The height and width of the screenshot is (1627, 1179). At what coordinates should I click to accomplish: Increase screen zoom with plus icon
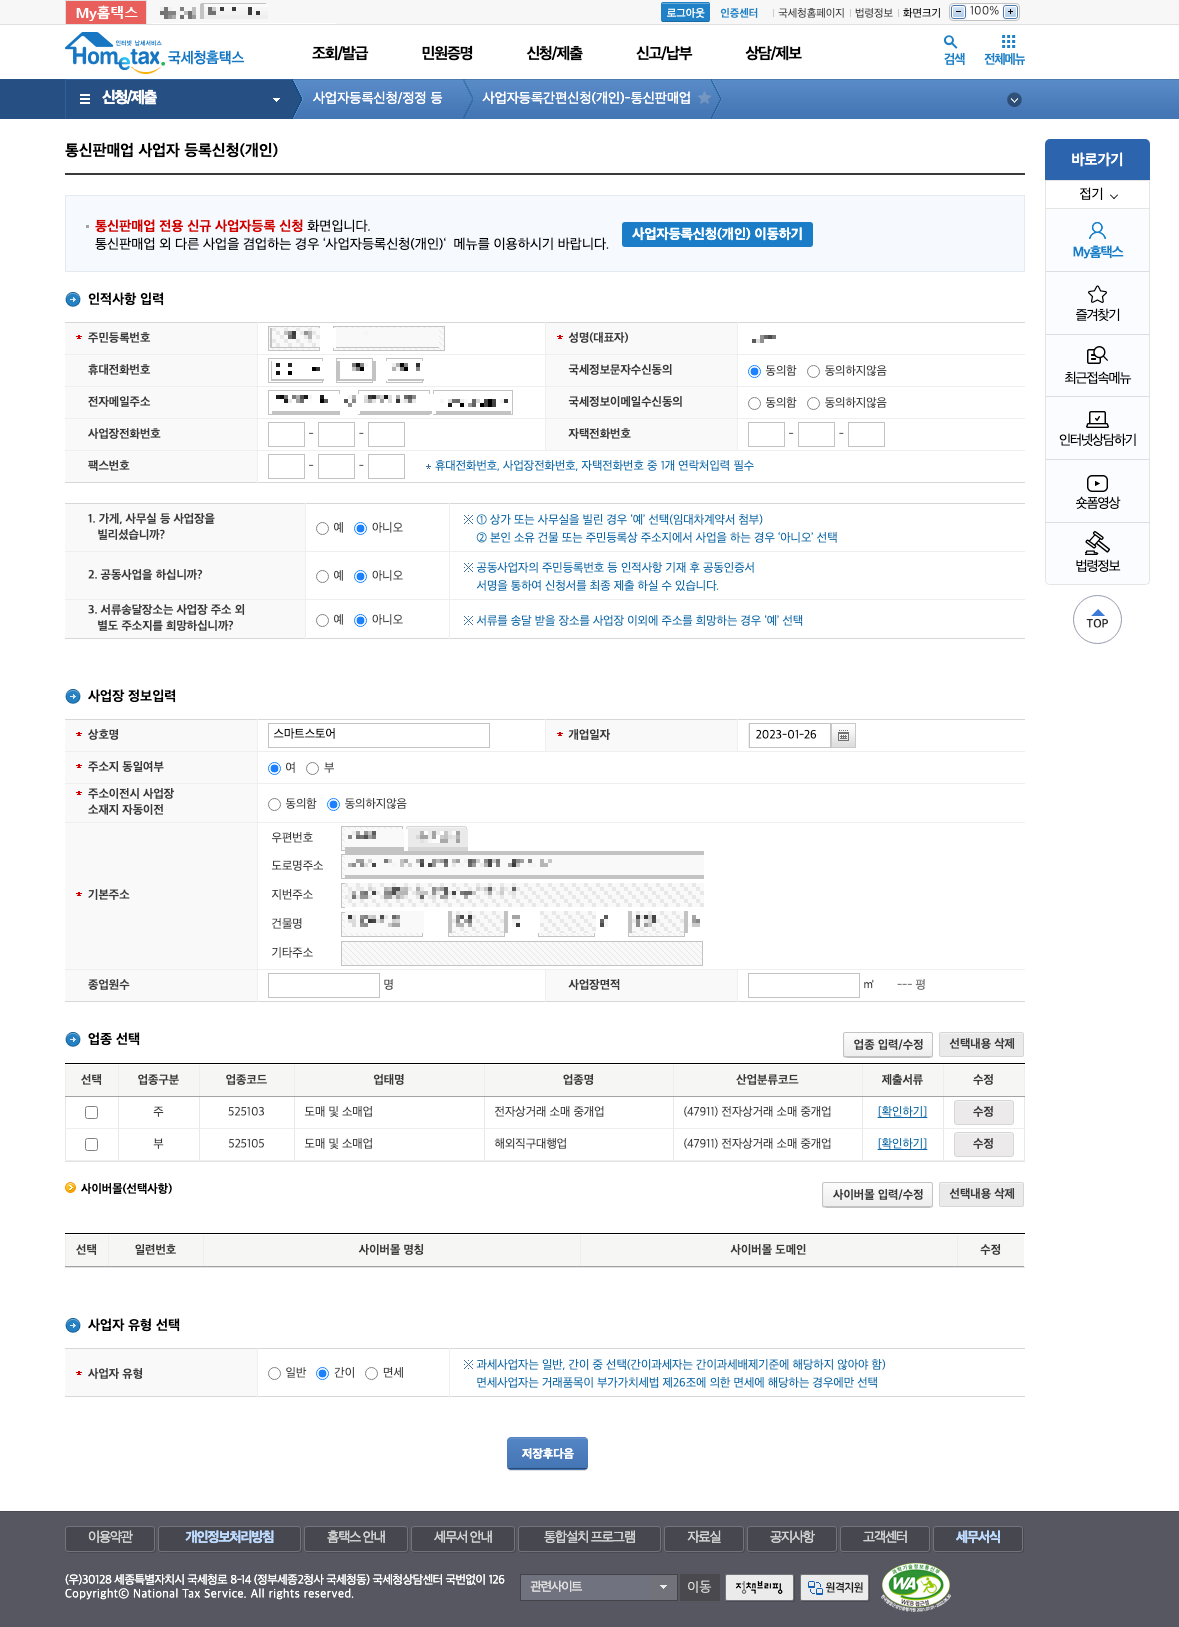coord(1010,12)
